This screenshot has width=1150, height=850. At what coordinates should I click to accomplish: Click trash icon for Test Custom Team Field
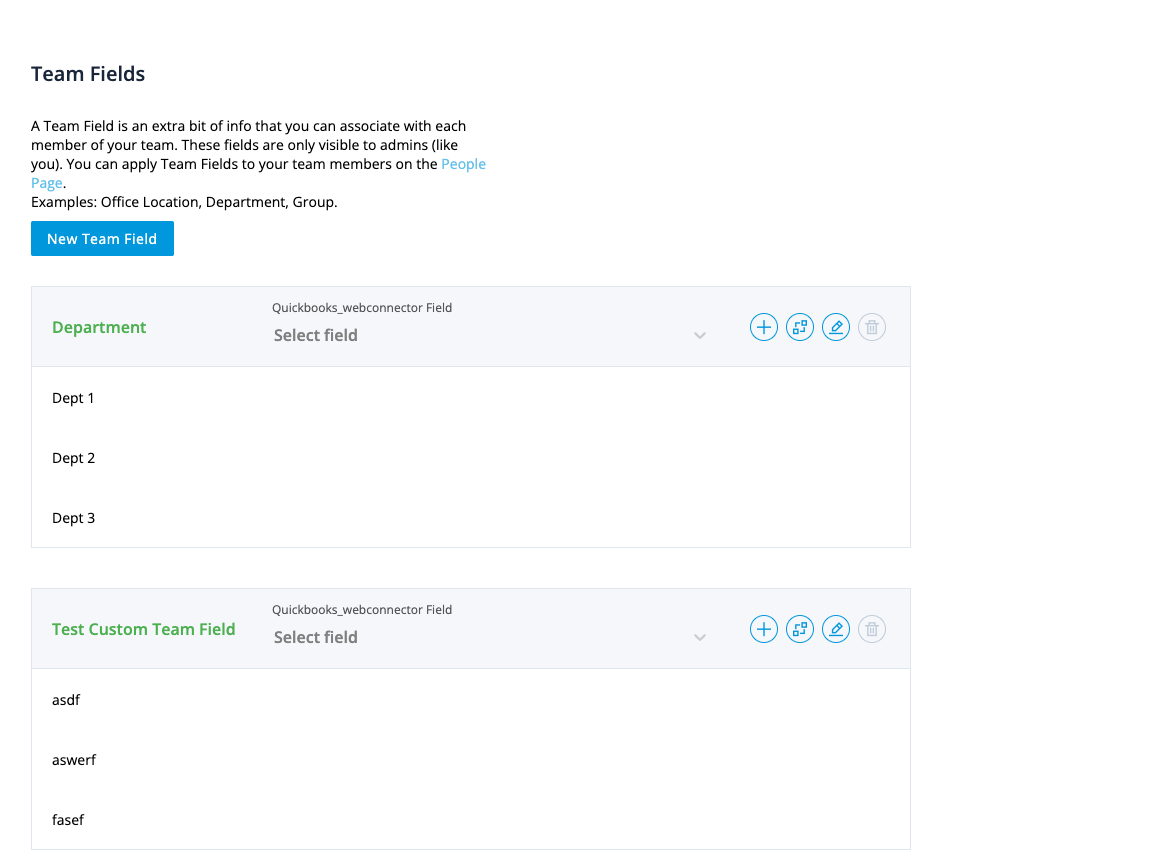(872, 629)
